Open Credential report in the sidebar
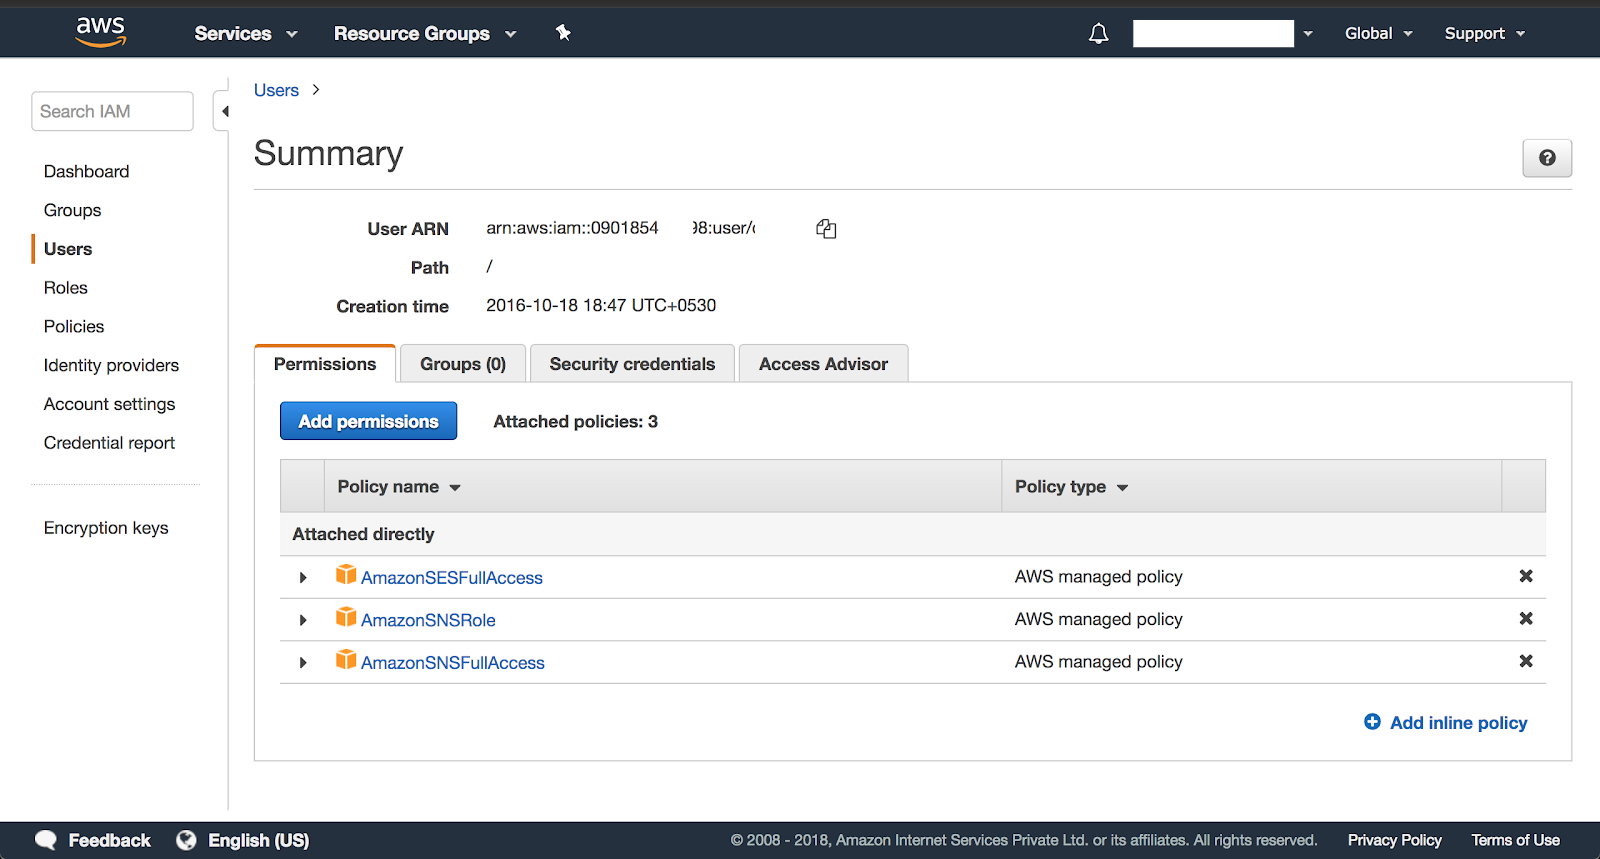This screenshot has height=859, width=1600. (x=109, y=443)
